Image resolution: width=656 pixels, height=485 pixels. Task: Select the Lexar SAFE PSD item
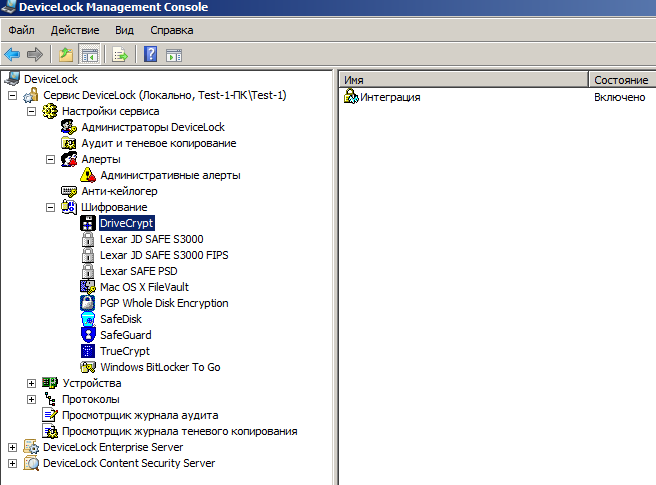pos(138,271)
